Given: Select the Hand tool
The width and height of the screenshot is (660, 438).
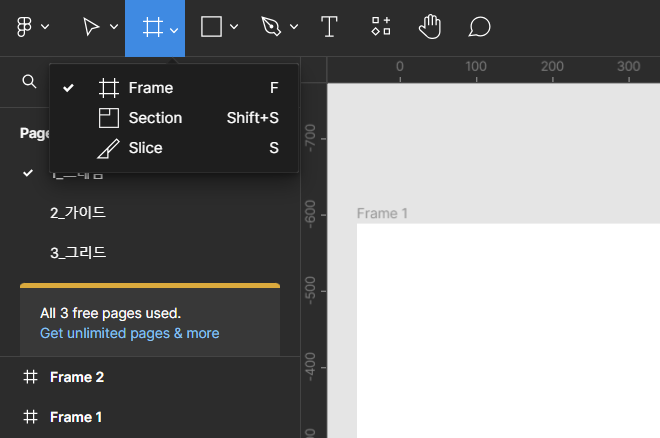Looking at the screenshot, I should tap(430, 27).
